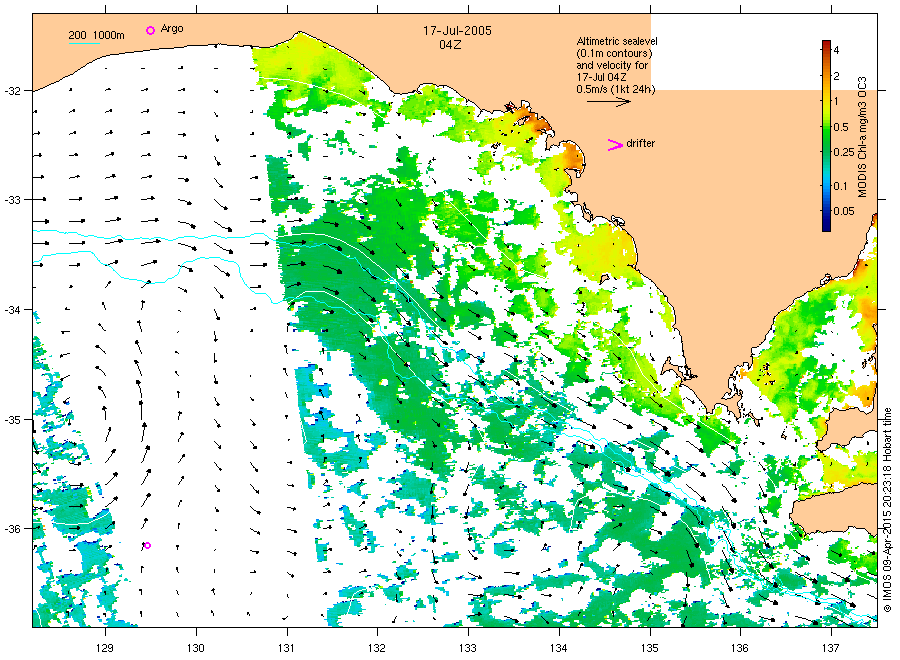Click the color bar value 4
This screenshot has height=660, width=900.
[836, 51]
